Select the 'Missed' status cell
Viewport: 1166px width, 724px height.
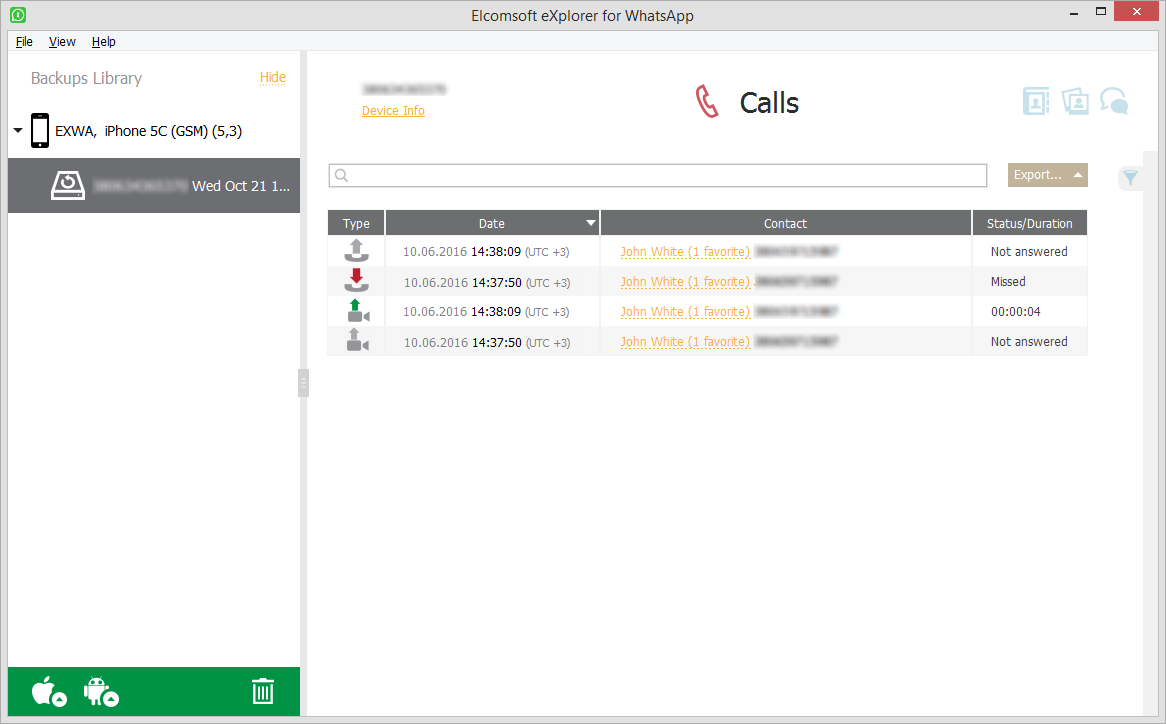[1008, 282]
